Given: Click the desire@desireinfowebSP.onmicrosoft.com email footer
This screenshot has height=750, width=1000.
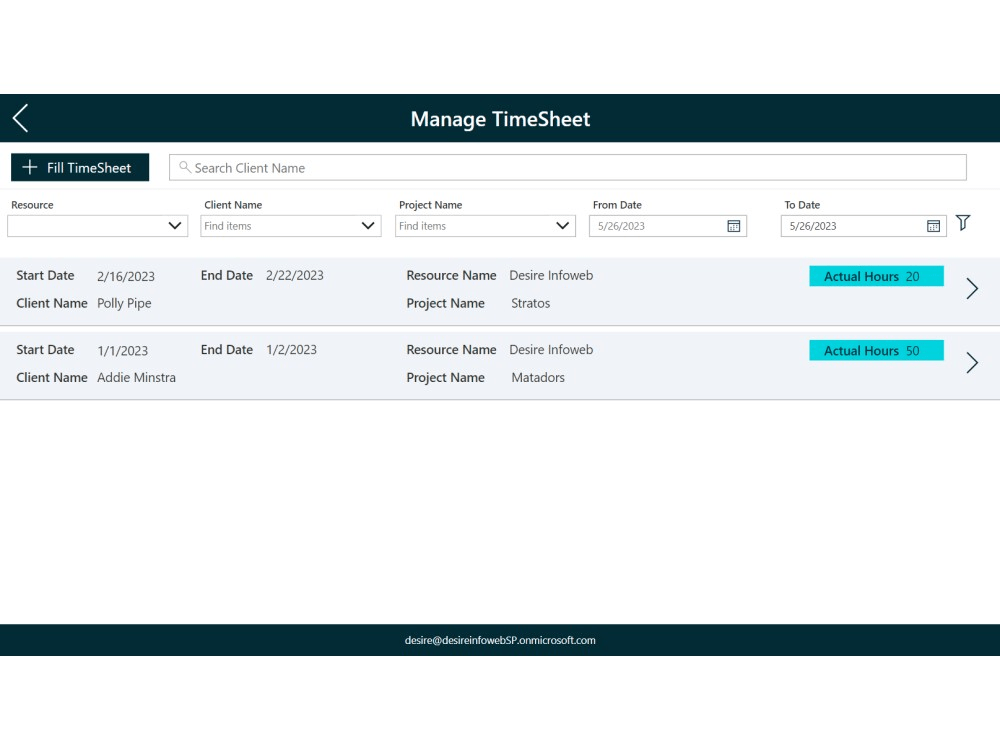Looking at the screenshot, I should [x=500, y=641].
